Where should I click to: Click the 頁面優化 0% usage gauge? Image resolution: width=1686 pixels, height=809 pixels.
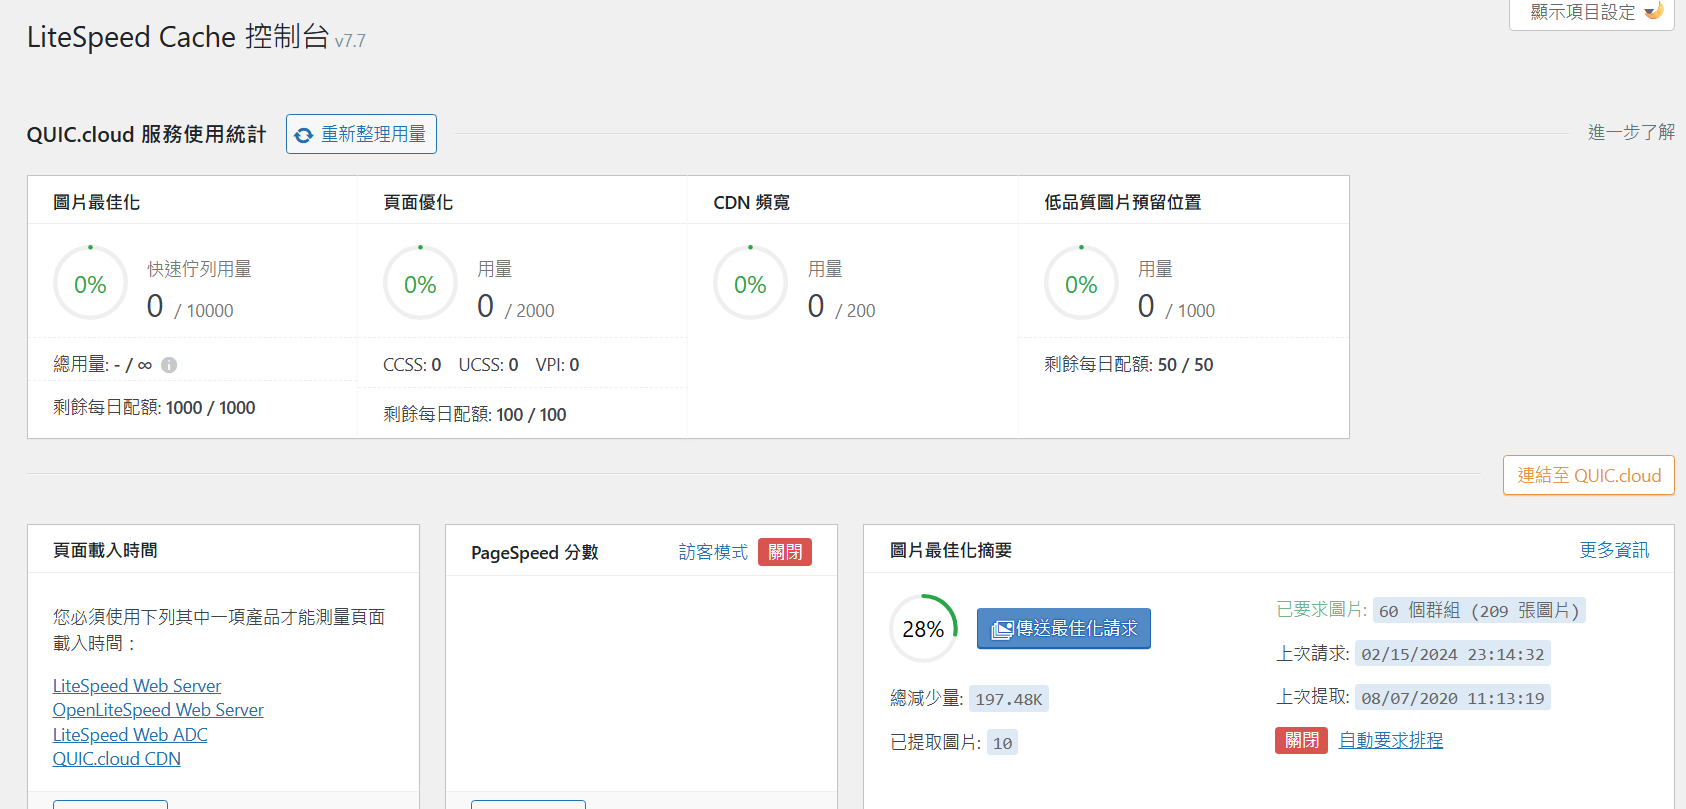coord(420,284)
